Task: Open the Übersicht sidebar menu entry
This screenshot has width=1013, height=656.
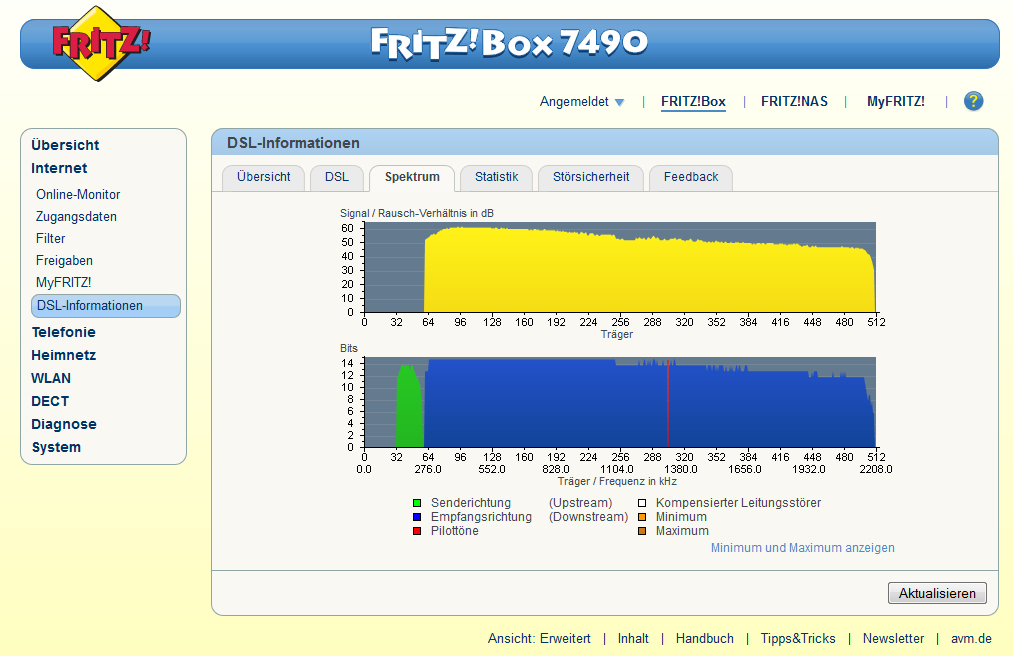Action: [x=65, y=145]
